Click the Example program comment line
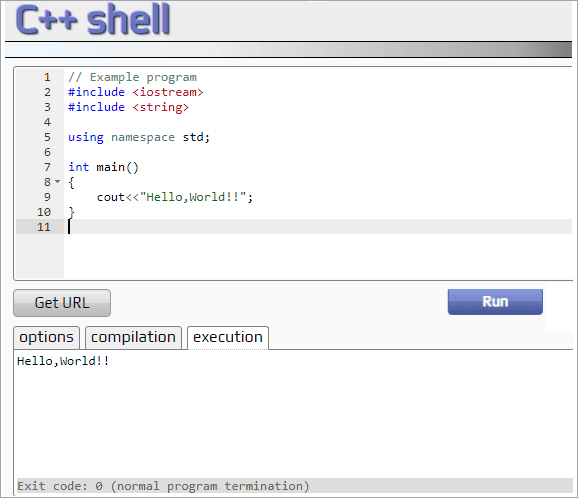The image size is (578, 498). pos(132,77)
